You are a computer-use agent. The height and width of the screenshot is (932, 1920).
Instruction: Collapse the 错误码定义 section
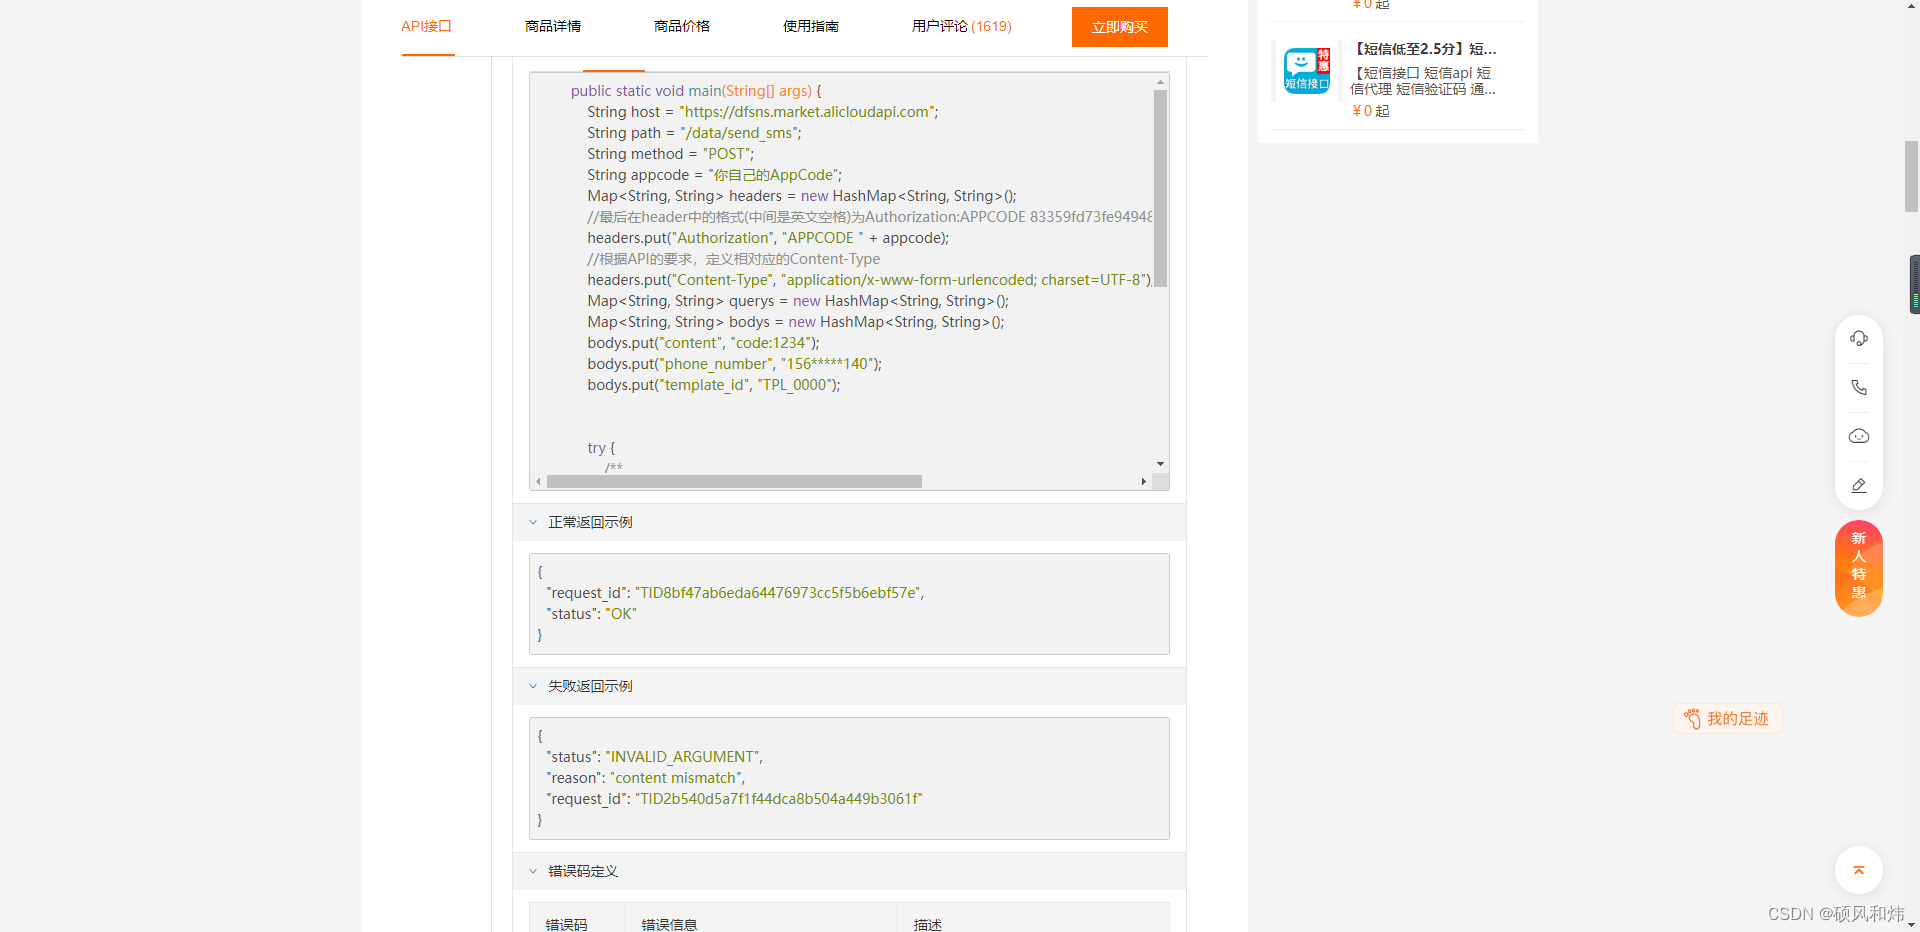pyautogui.click(x=533, y=871)
